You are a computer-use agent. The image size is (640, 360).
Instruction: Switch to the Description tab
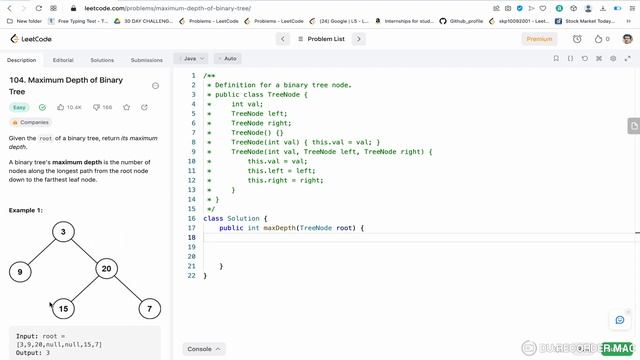coord(22,60)
